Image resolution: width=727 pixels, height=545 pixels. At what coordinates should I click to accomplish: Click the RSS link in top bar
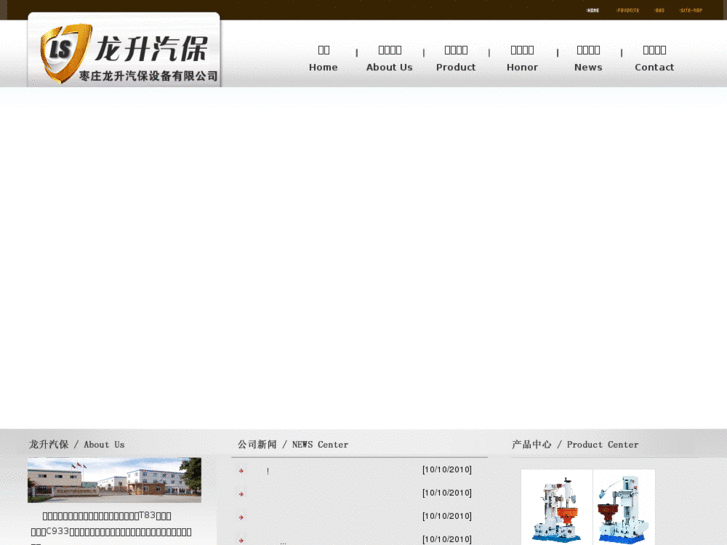pos(659,10)
